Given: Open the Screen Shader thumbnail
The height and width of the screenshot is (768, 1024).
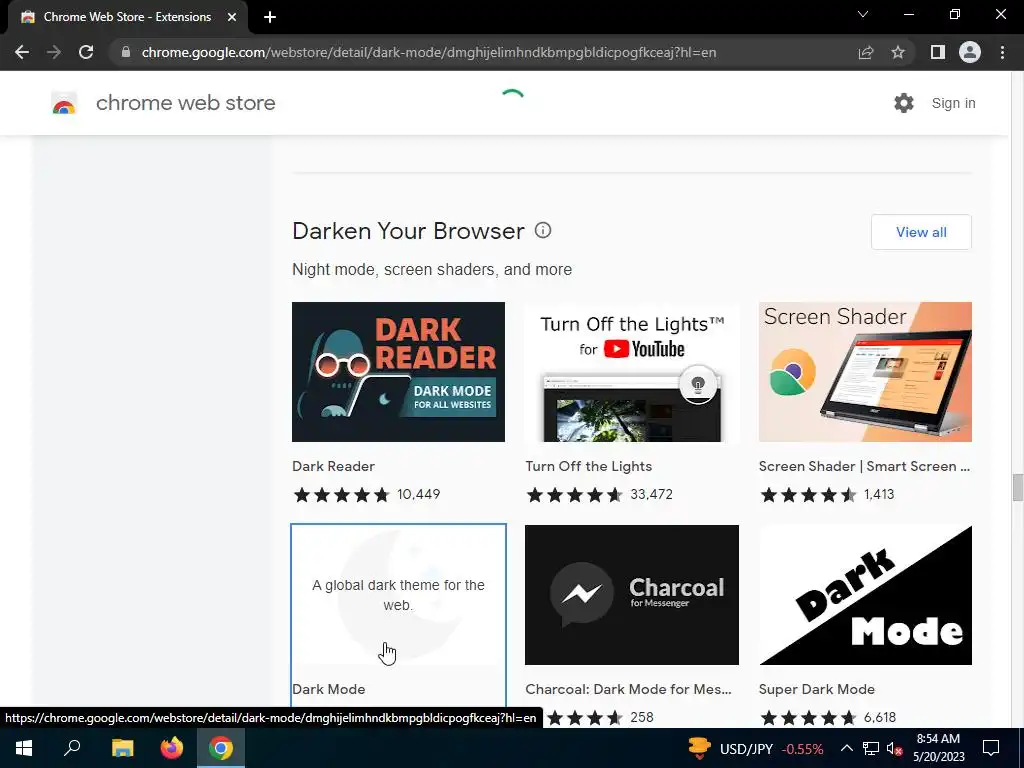Looking at the screenshot, I should (865, 372).
